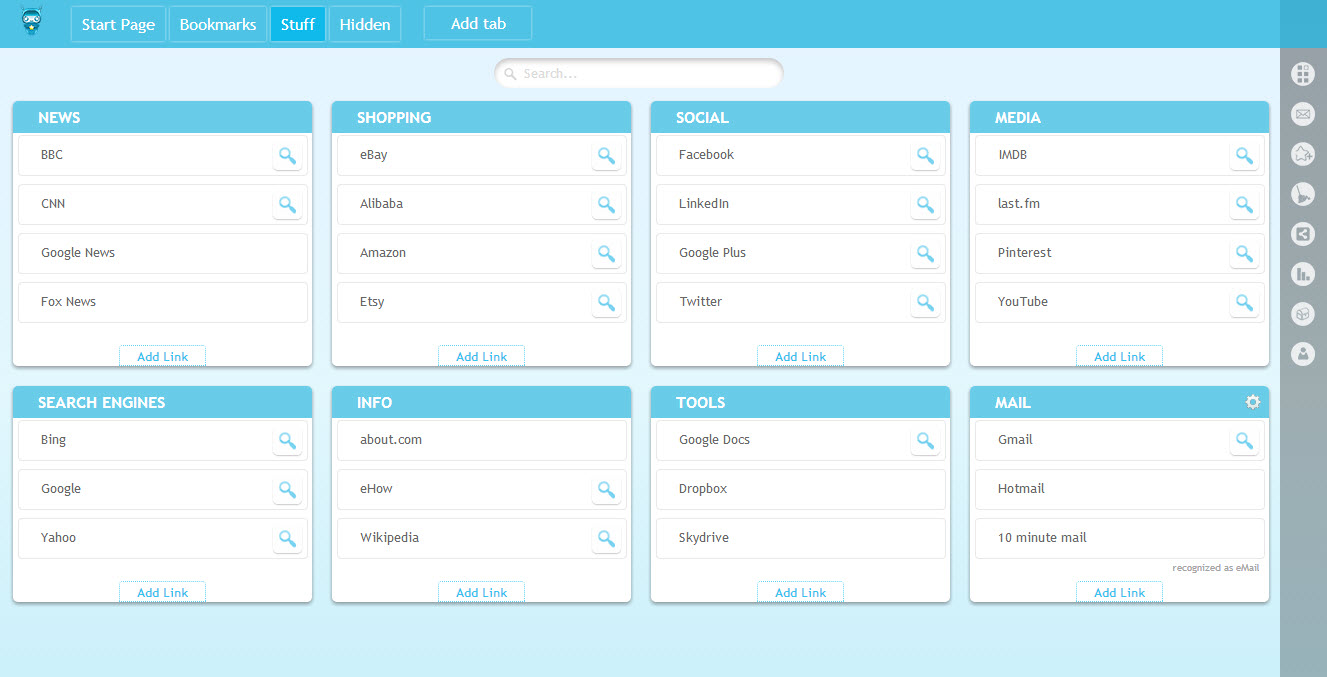Image resolution: width=1327 pixels, height=677 pixels.
Task: Open the bar chart statistics icon
Action: [1302, 274]
